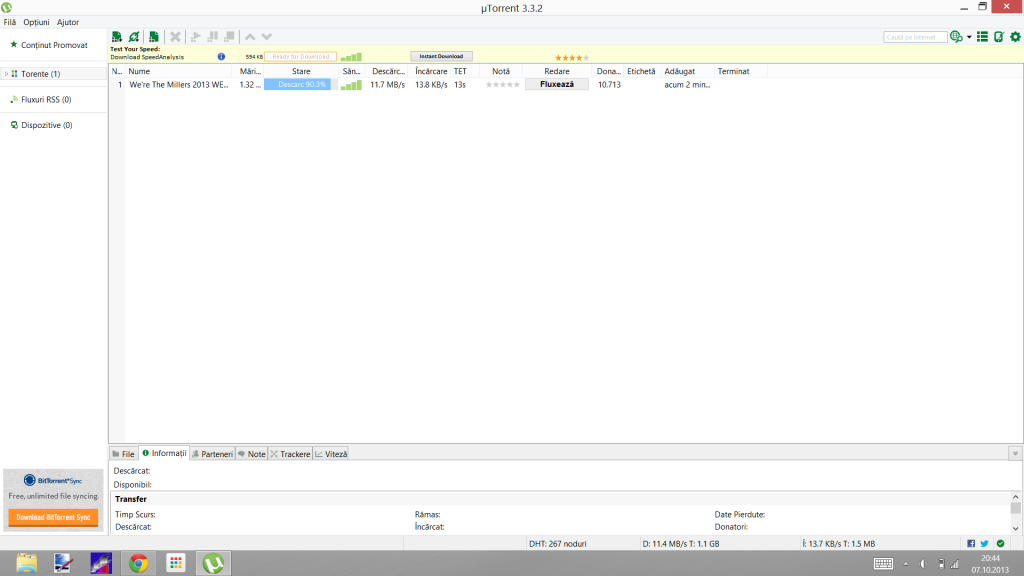Select Torente (1) in sidebar
The width and height of the screenshot is (1024, 576).
[40, 74]
